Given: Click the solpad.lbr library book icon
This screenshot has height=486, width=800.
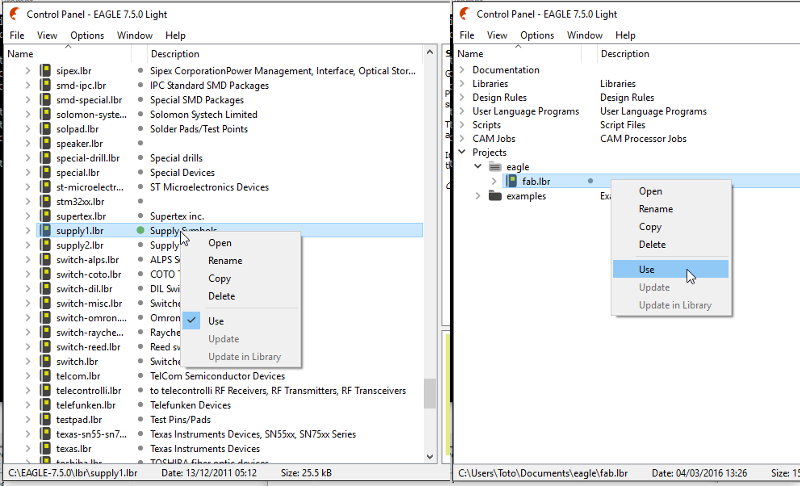Looking at the screenshot, I should point(45,129).
